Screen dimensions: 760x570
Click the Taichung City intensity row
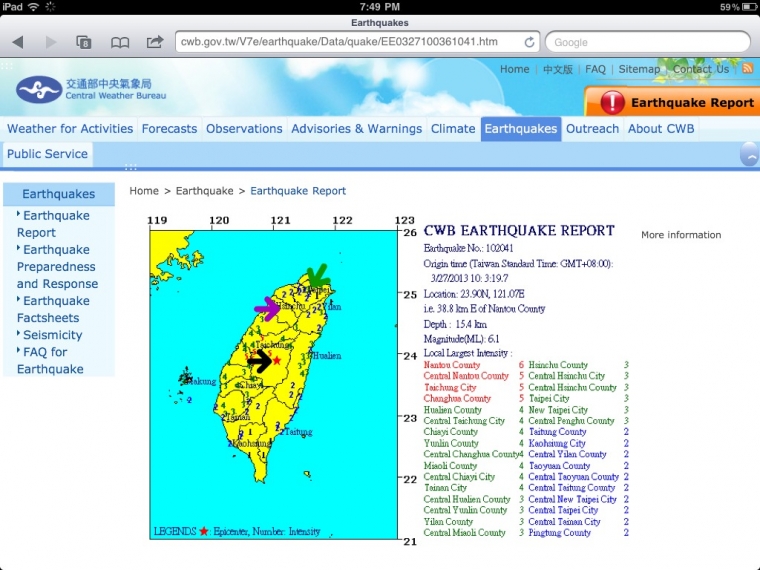pyautogui.click(x=474, y=387)
